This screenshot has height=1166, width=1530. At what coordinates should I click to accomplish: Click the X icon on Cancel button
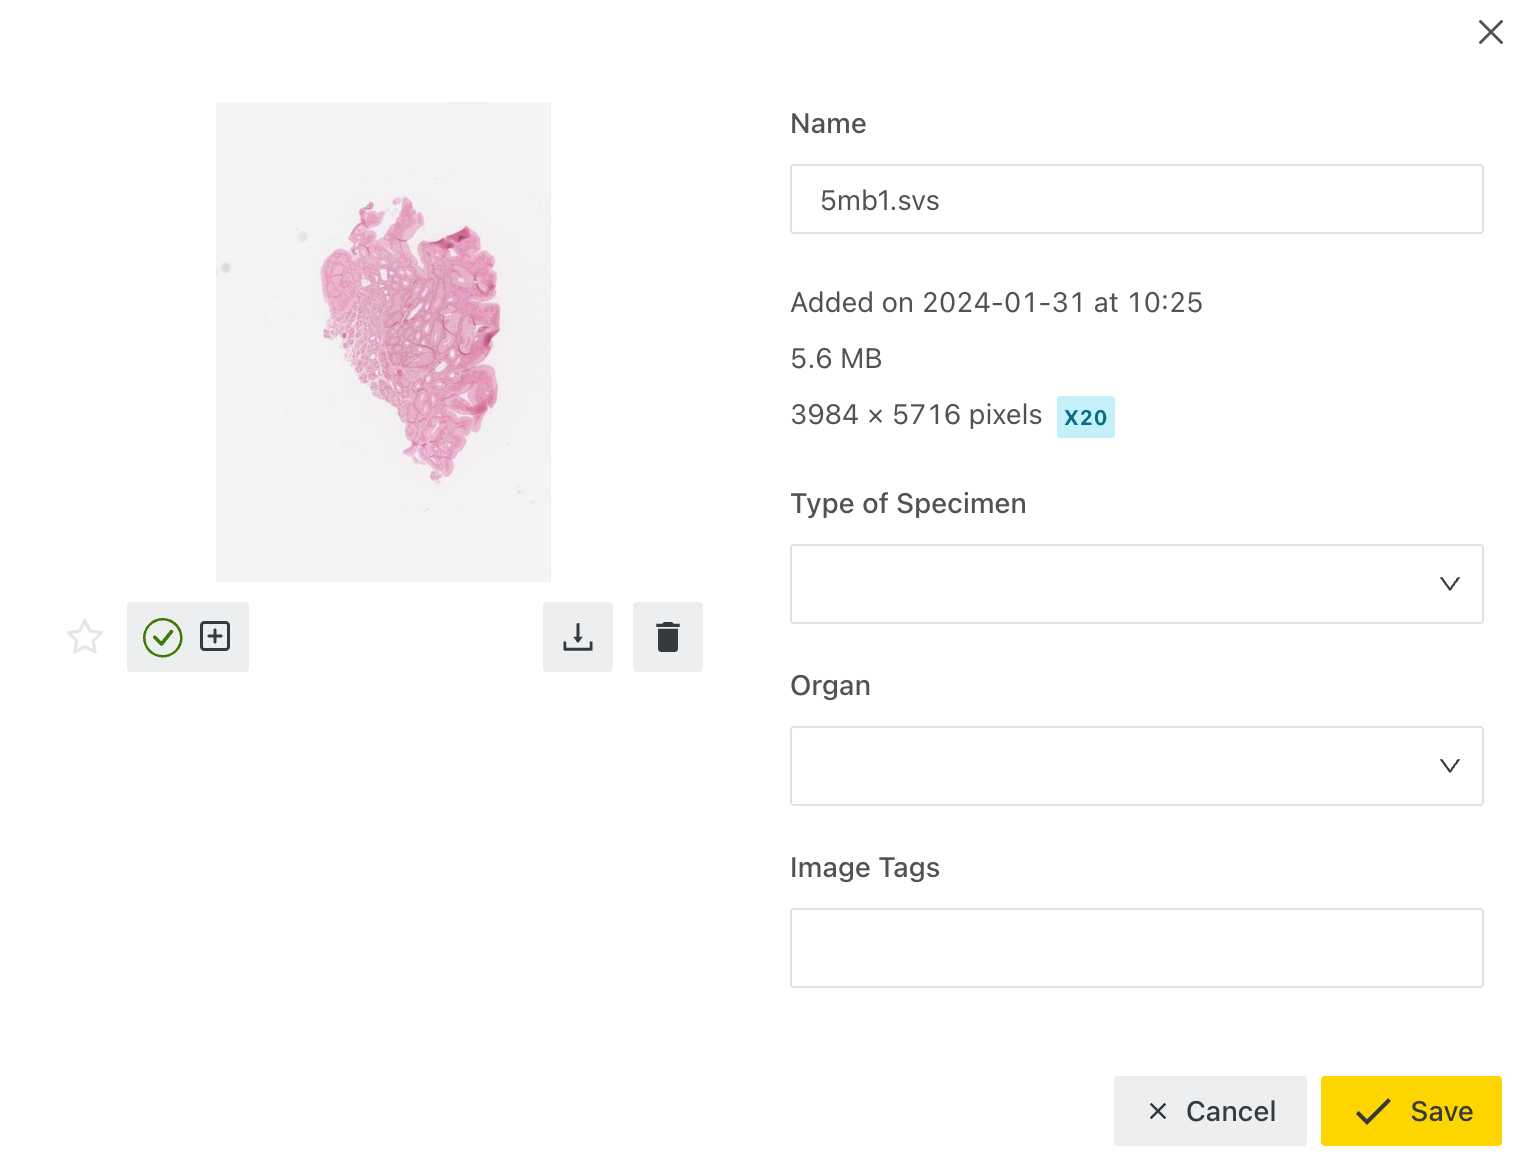pyautogui.click(x=1158, y=1111)
